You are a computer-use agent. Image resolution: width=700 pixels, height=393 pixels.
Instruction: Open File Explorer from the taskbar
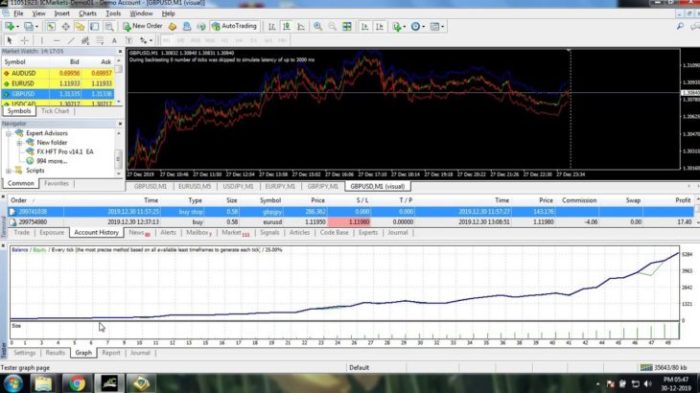coord(43,383)
